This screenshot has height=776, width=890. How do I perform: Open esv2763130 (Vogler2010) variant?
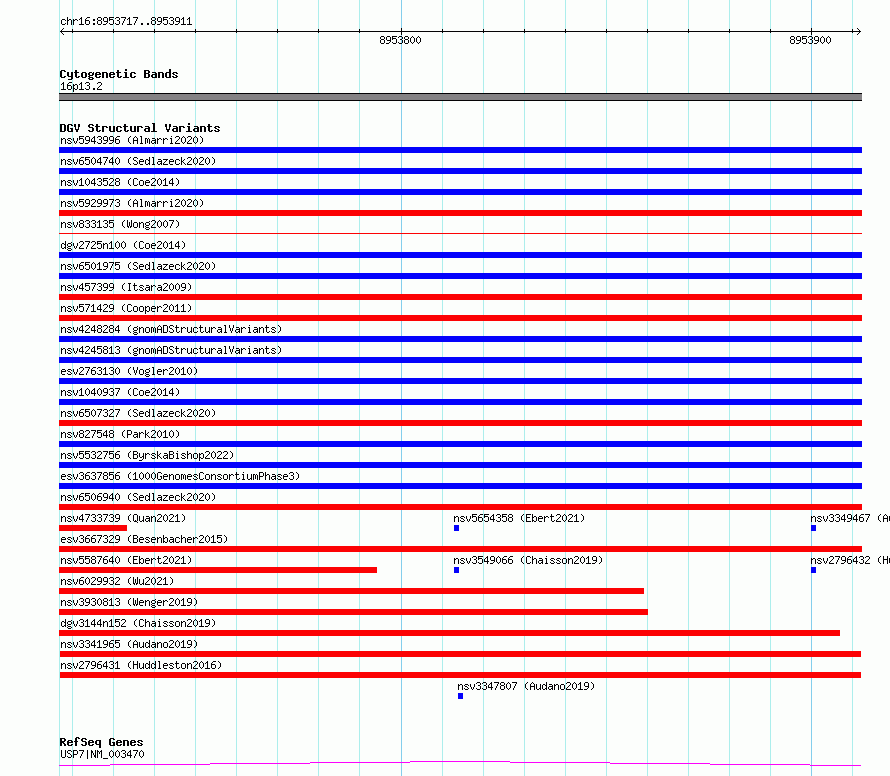(129, 371)
